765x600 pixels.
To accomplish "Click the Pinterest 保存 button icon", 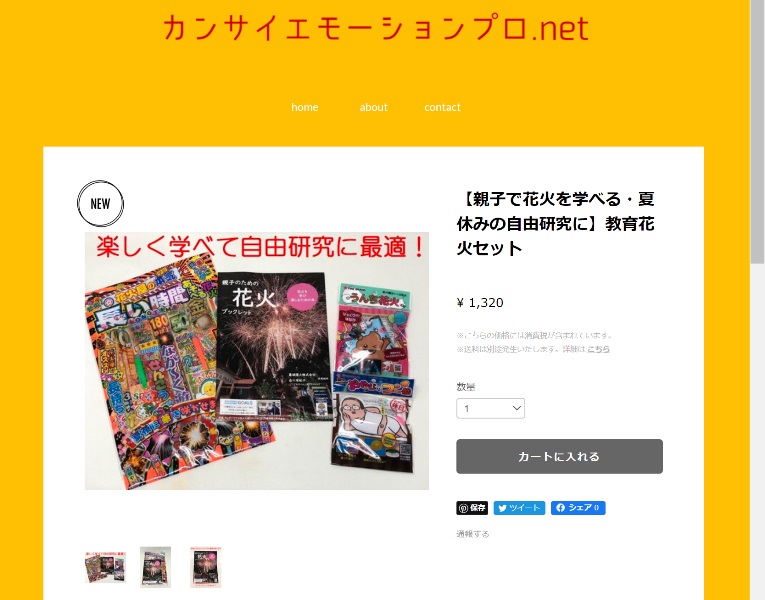I will [472, 508].
